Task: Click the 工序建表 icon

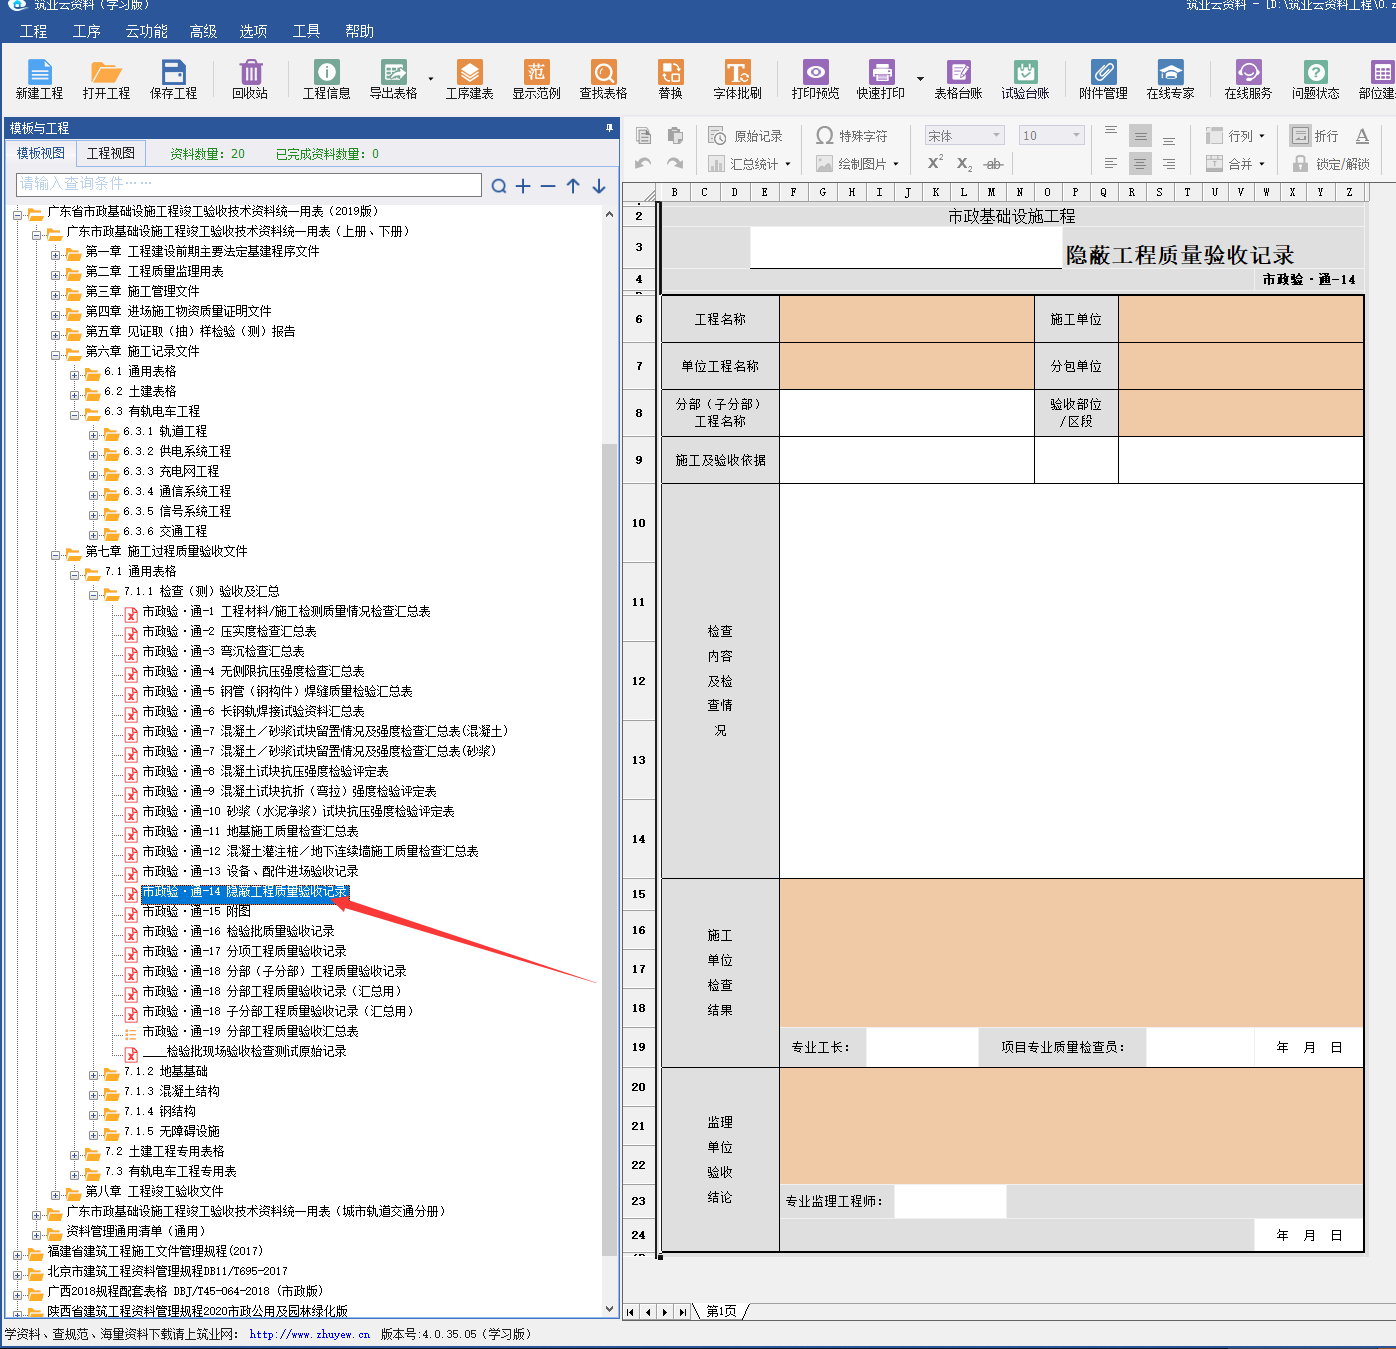Action: 470,79
